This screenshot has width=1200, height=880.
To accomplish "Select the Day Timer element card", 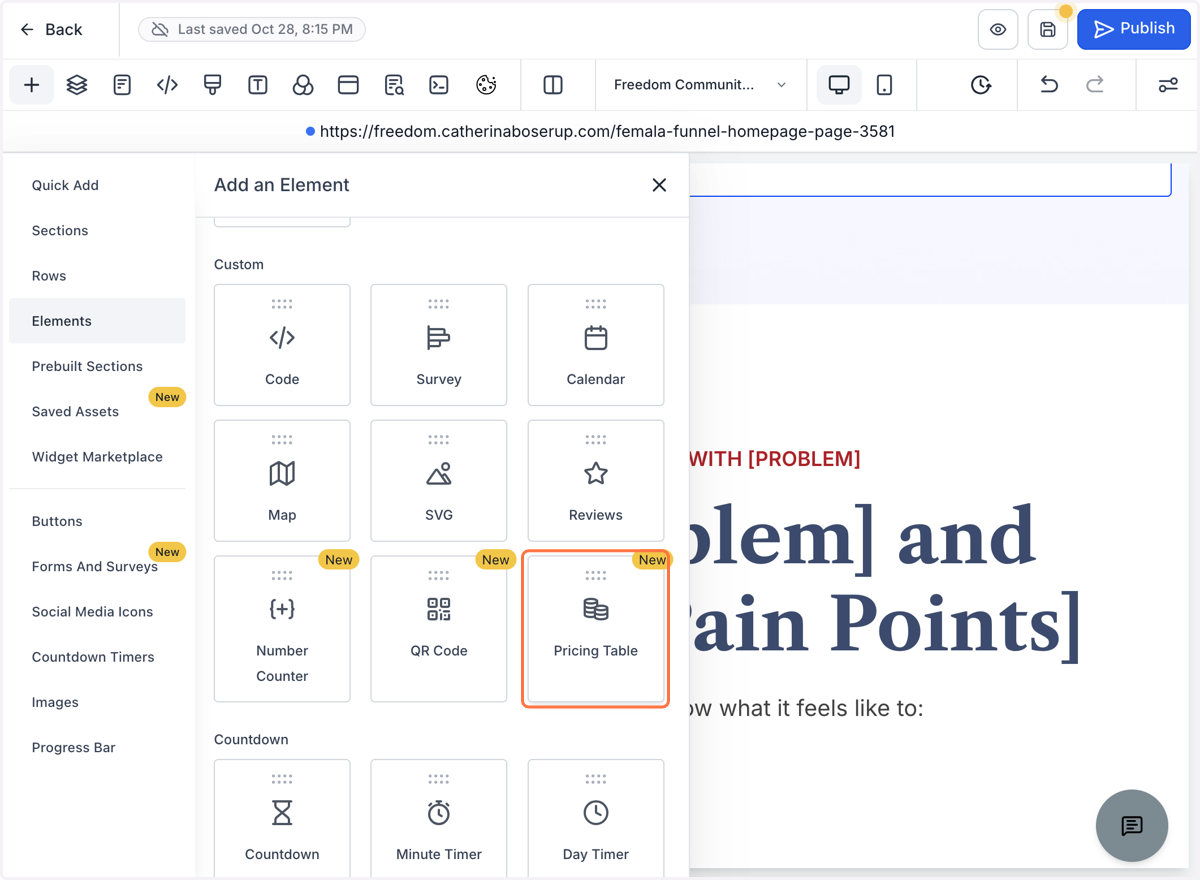I will click(596, 818).
